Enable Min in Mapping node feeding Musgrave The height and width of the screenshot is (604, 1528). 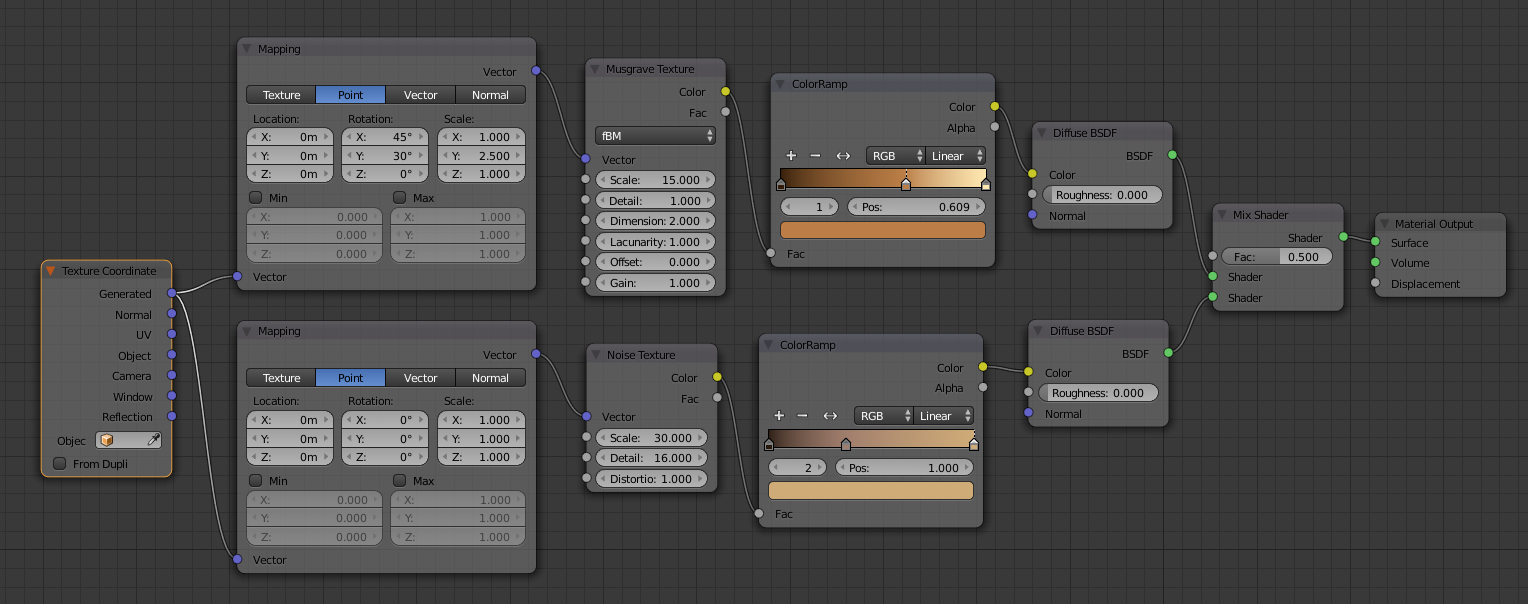255,198
